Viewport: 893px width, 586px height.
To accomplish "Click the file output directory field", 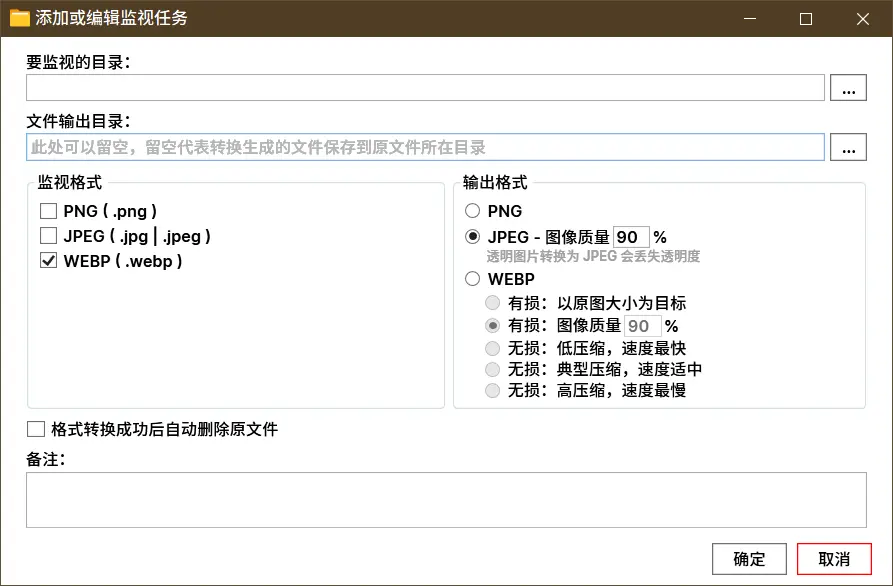I will (425, 148).
